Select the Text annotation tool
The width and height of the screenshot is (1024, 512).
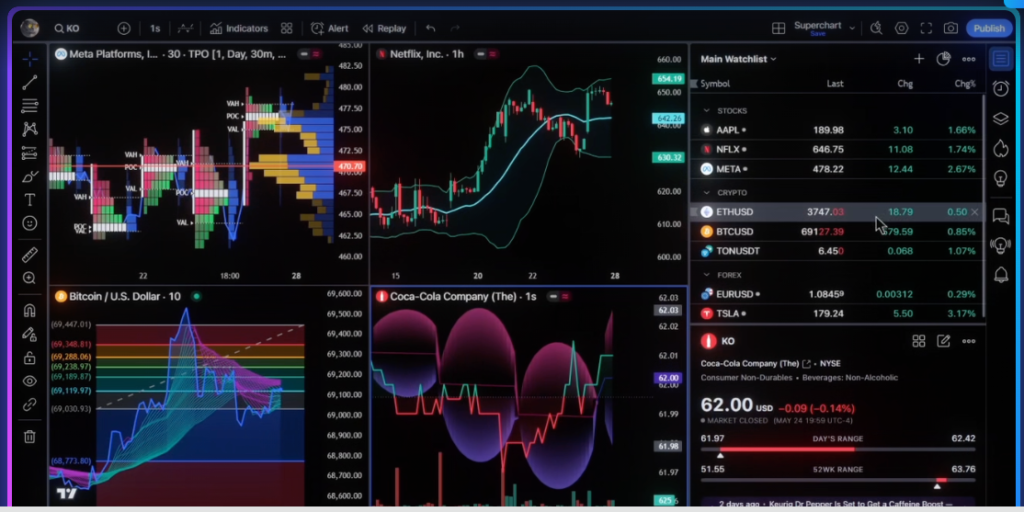(29, 200)
